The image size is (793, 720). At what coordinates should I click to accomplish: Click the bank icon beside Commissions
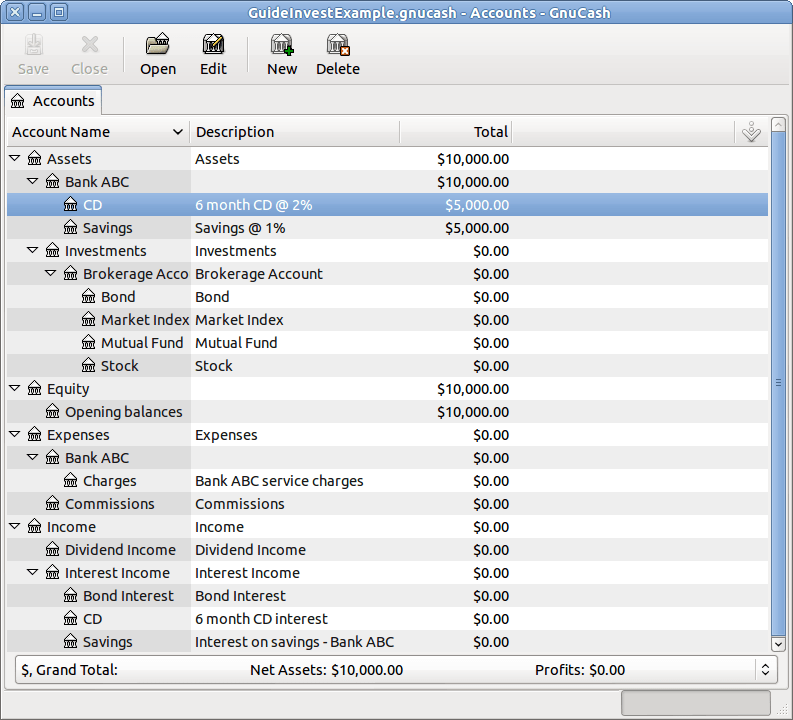tap(53, 504)
